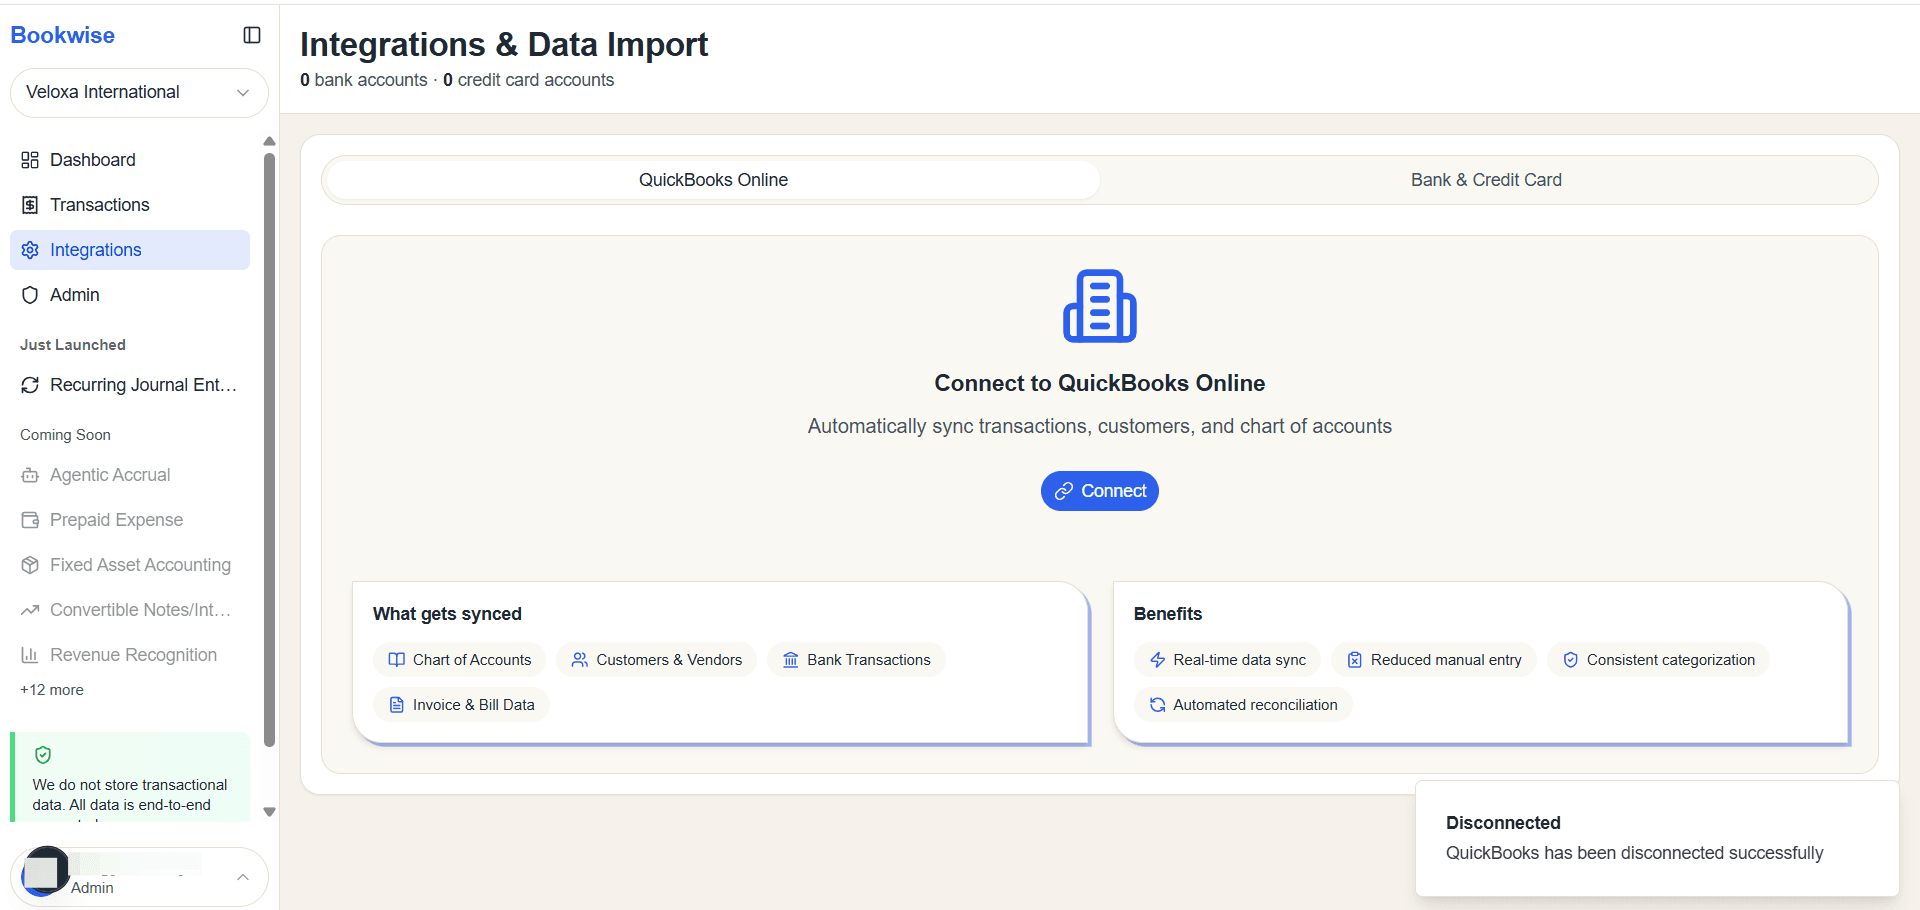Select Convertible Notes menu item
Screen dimensions: 1920x910
[130, 610]
